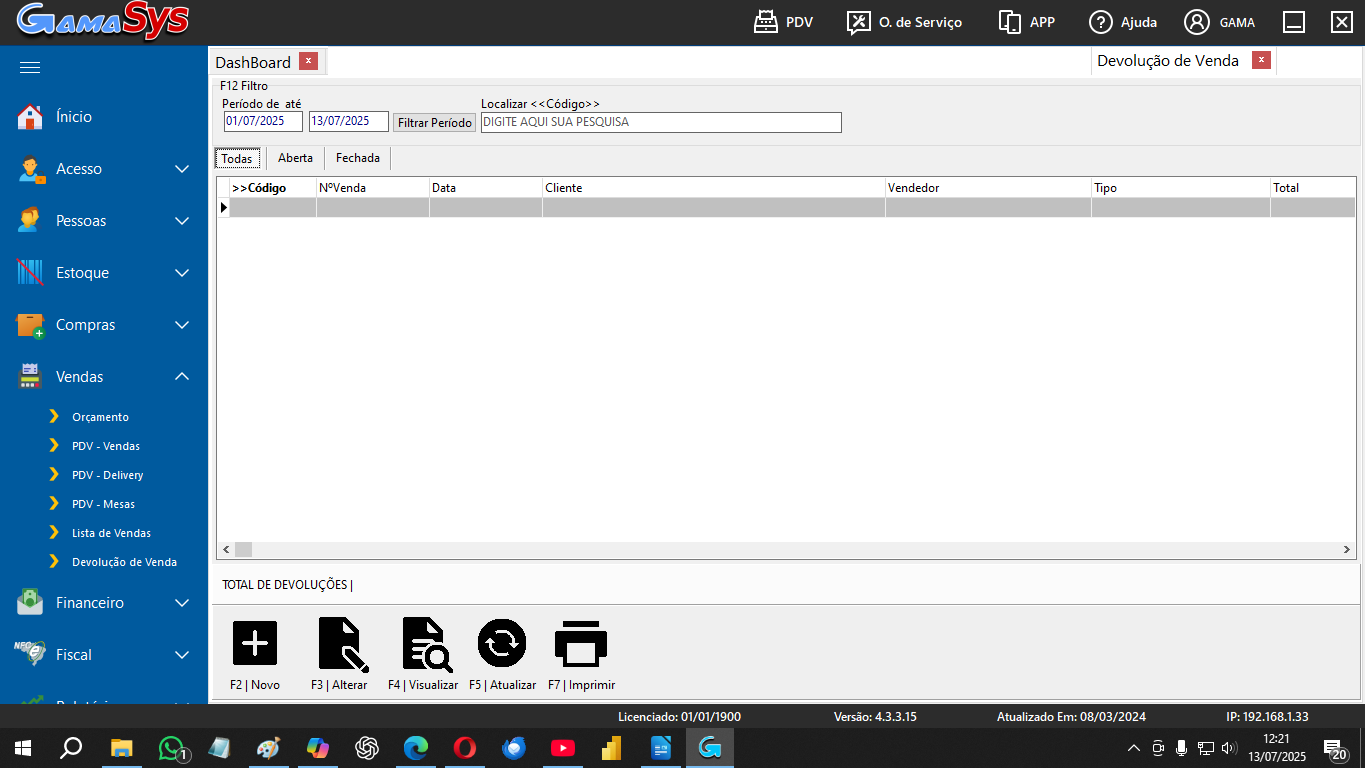Screen dimensions: 1365x768
Task: Click the F3 Alterar edit icon
Action: 340,643
